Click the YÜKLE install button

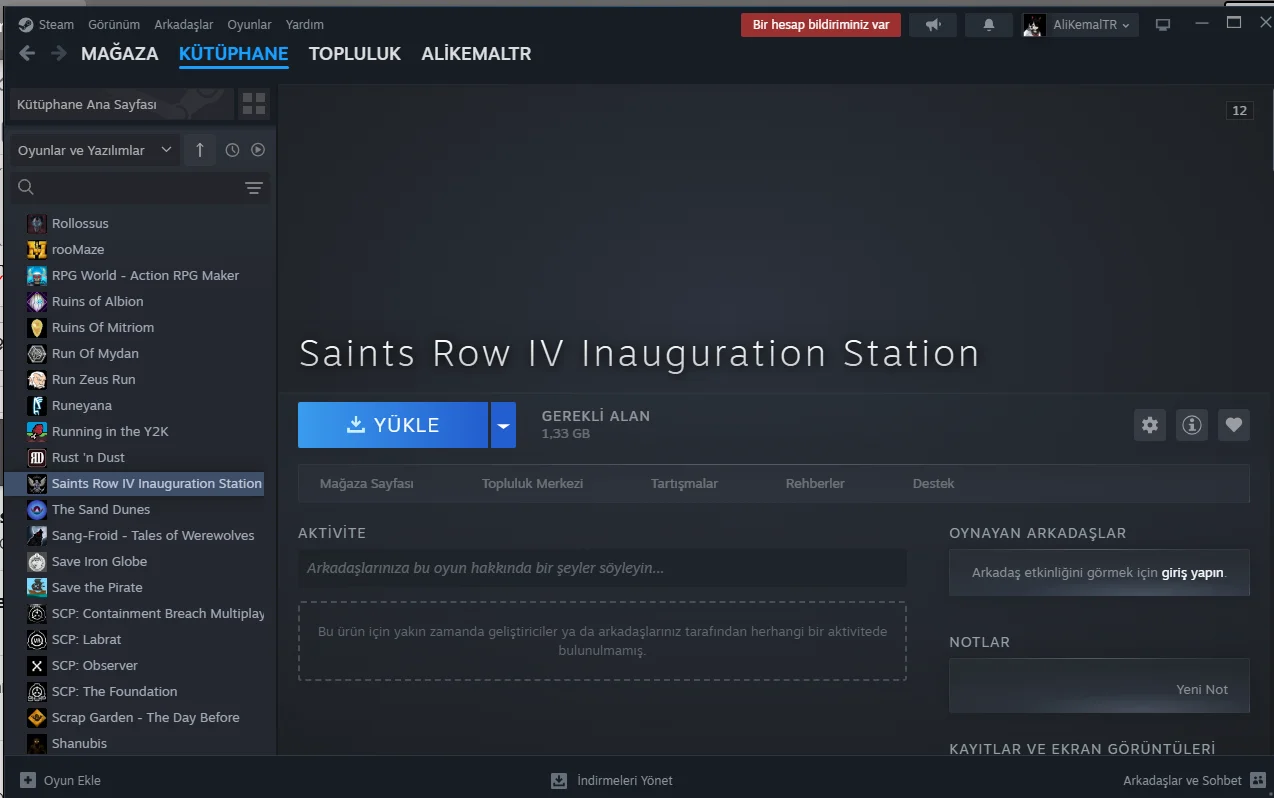pos(393,425)
